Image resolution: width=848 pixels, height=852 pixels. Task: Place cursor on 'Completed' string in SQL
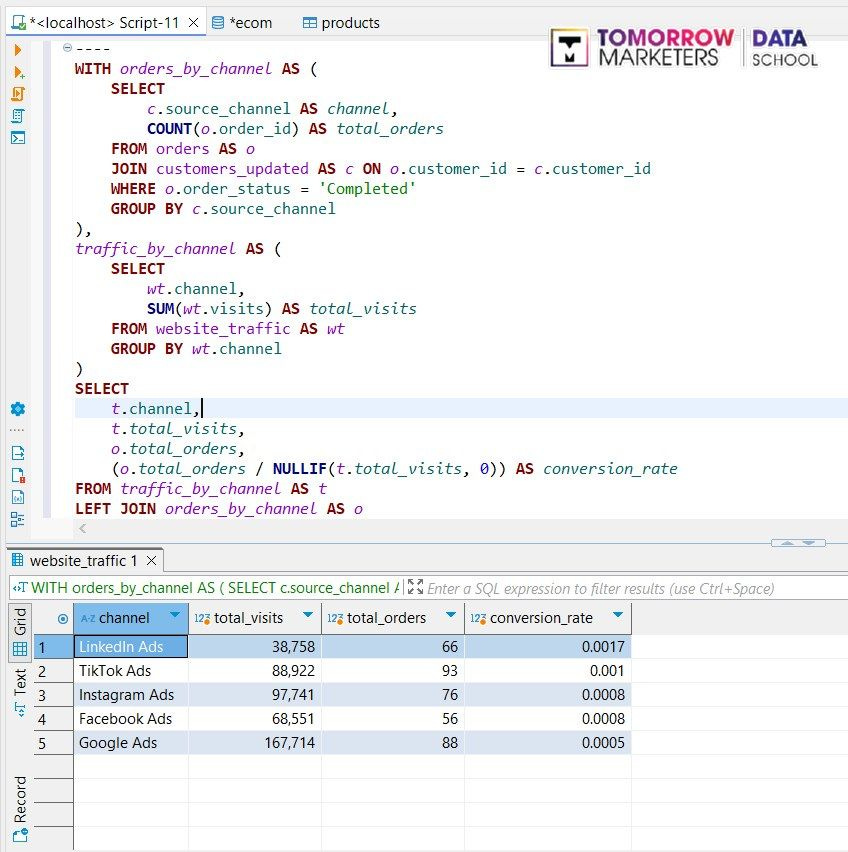[x=367, y=189]
